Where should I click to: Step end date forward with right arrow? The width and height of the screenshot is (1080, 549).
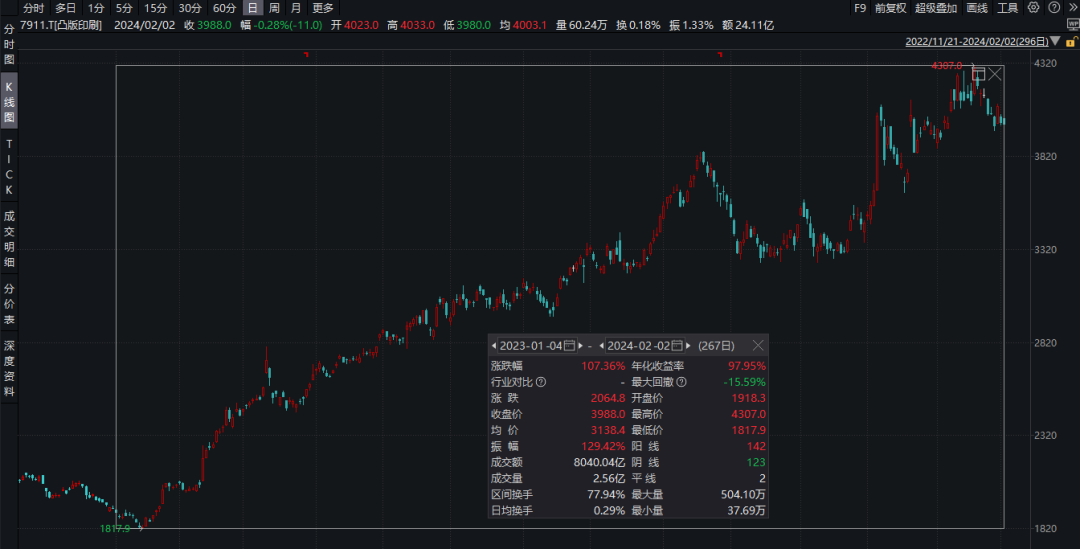click(x=689, y=345)
